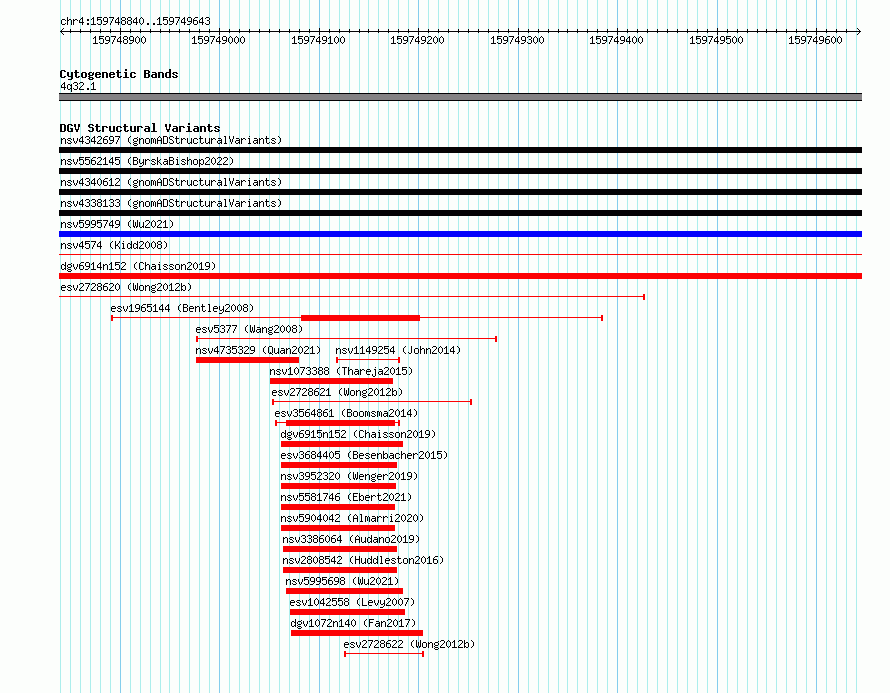Screen dimensions: 890x693
Task: Click ruler position 159749100
Action: coord(318,40)
